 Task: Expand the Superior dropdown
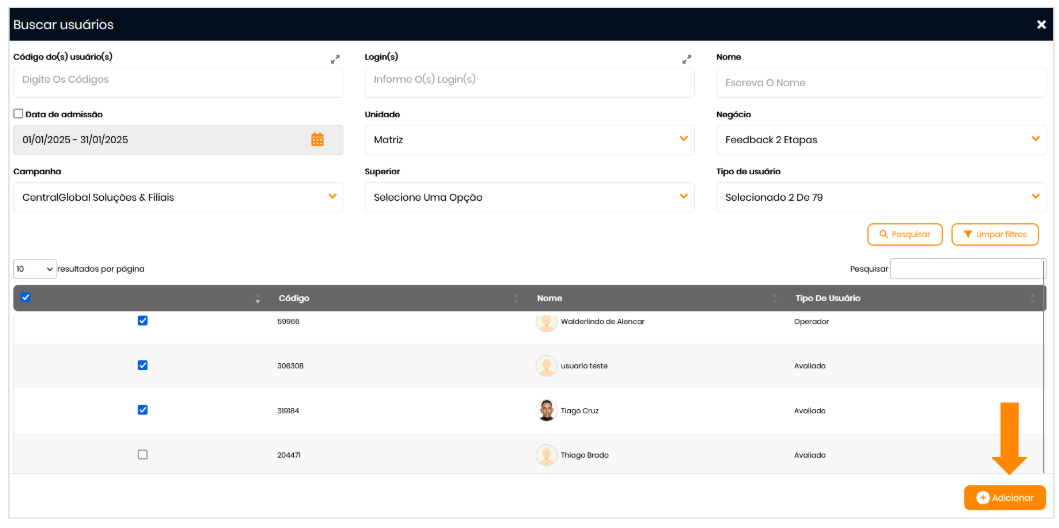pyautogui.click(x=529, y=197)
